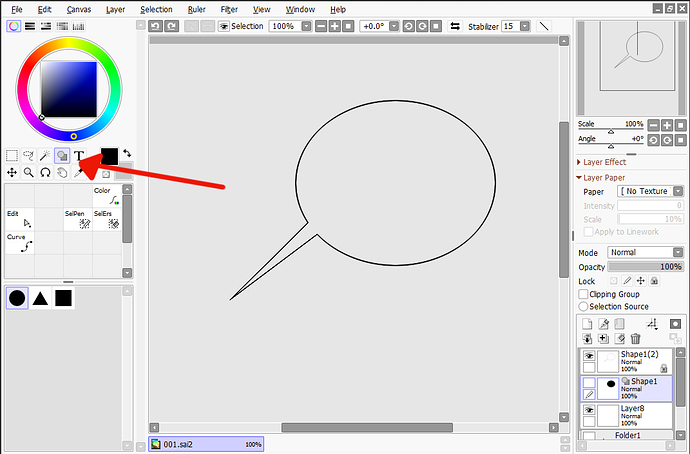Select the Curve shape tool
The image size is (690, 454).
tap(19, 243)
